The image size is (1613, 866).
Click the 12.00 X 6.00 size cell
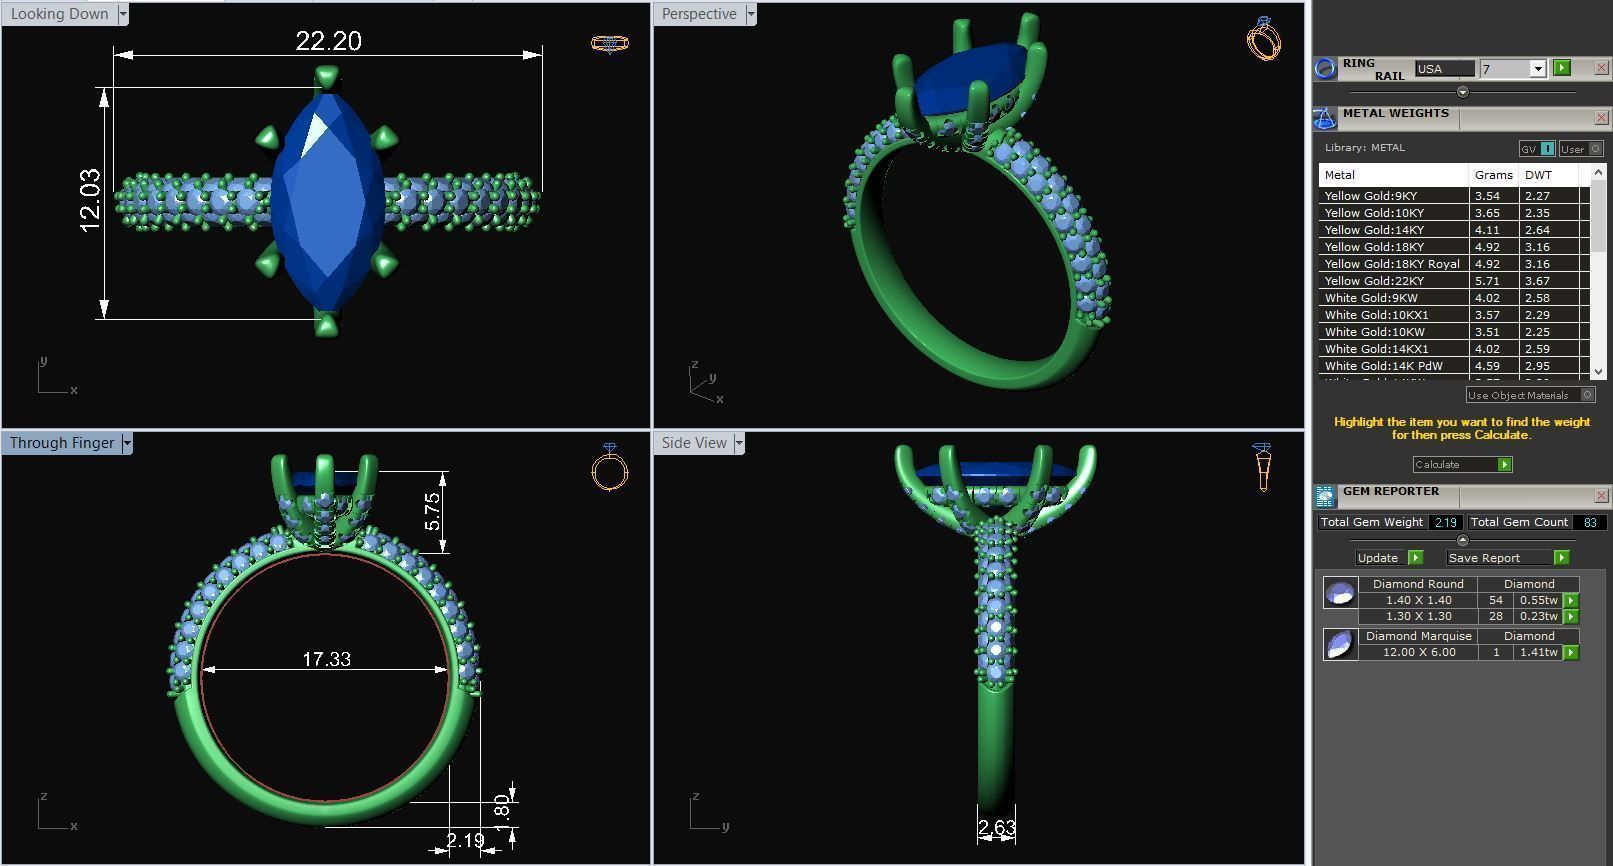[1418, 652]
